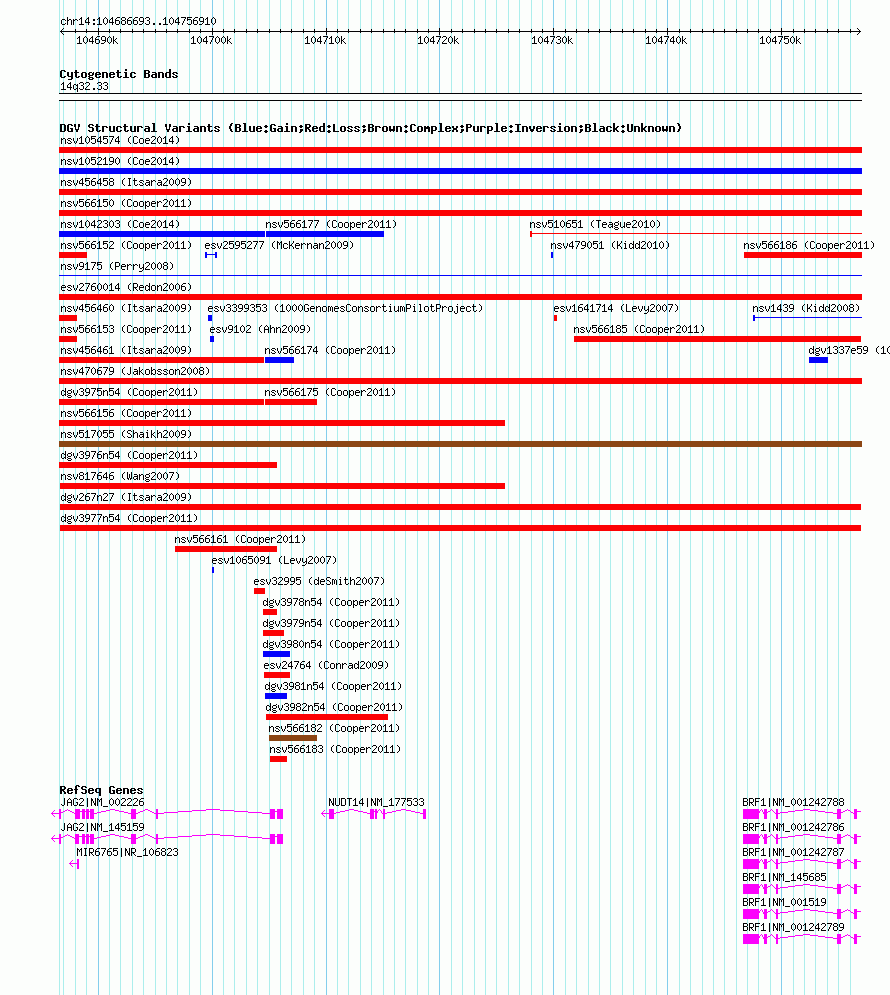Viewport: 890px width, 995px height.
Task: Click the MIR6765|NR_106823 gene label
Action: pos(127,852)
